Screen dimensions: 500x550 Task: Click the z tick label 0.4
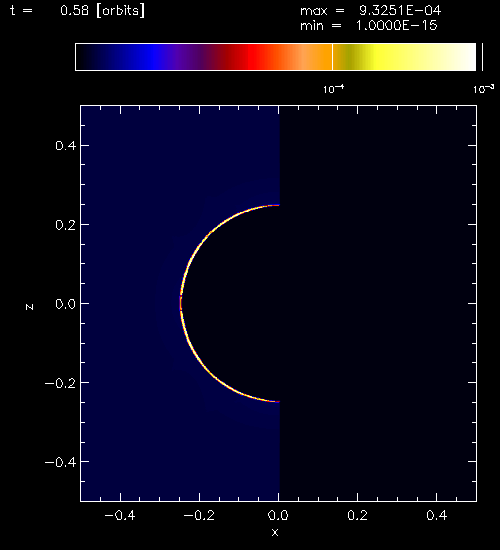click(x=65, y=146)
